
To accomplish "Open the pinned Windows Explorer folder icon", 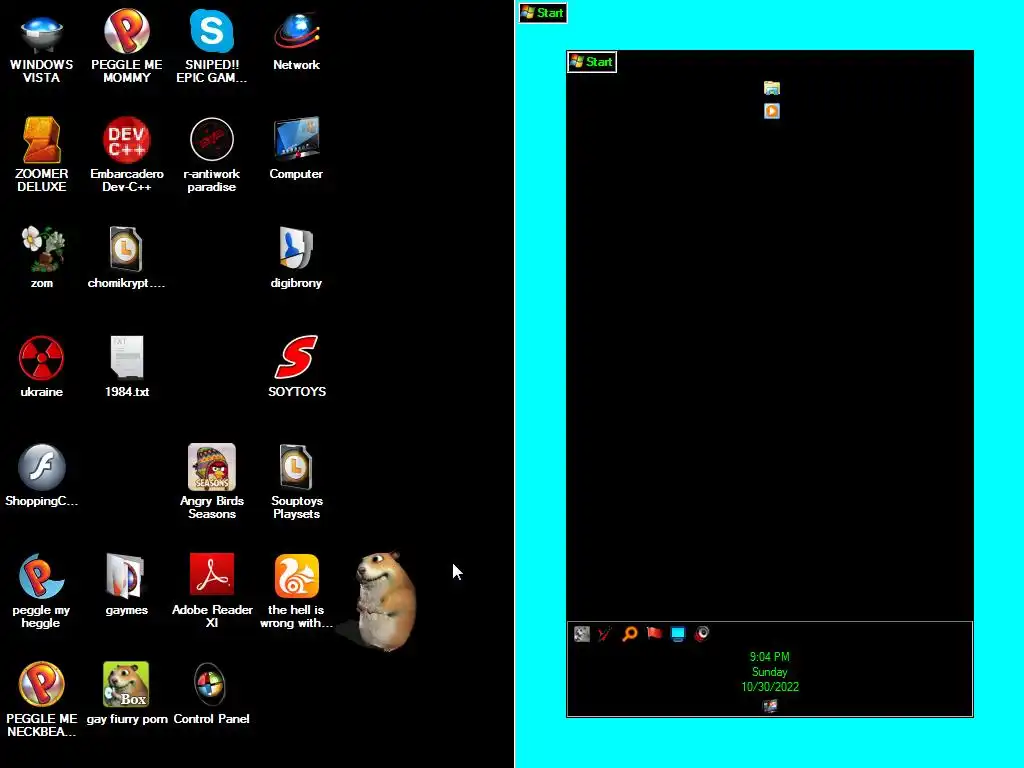I will pos(772,88).
